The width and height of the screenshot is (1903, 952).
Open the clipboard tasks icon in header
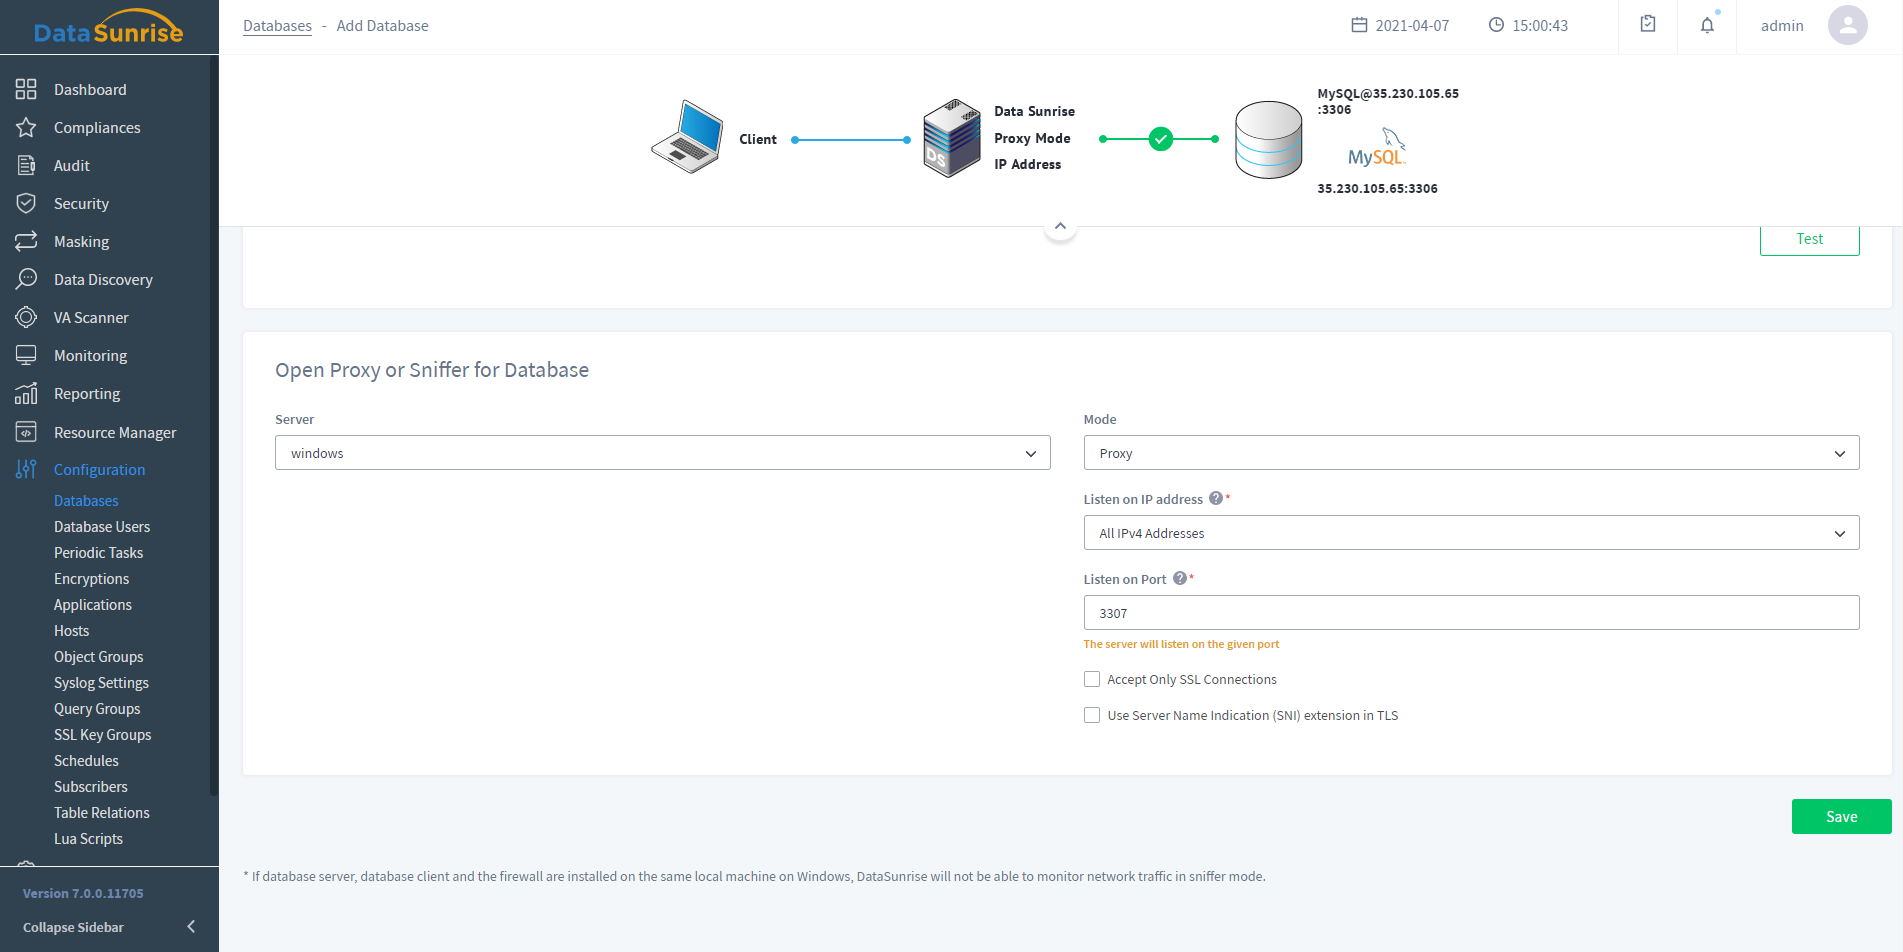click(x=1648, y=24)
